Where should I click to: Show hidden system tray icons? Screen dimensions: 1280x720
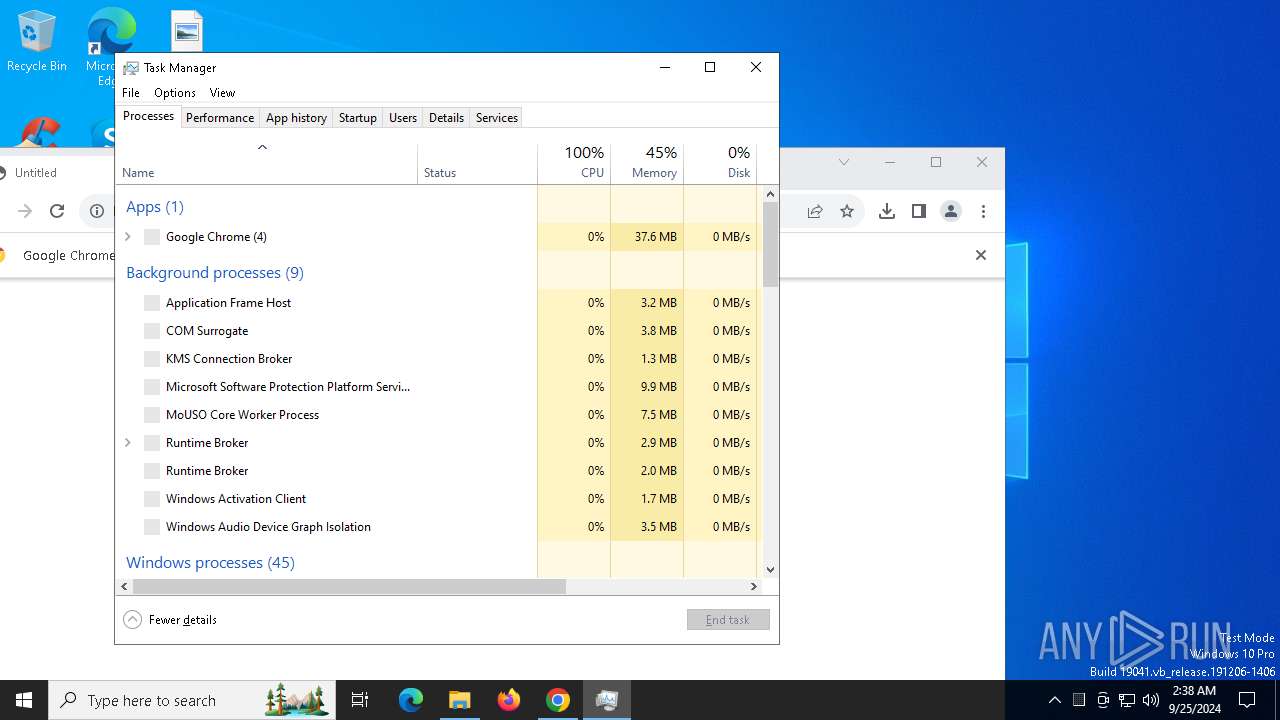tap(1055, 700)
